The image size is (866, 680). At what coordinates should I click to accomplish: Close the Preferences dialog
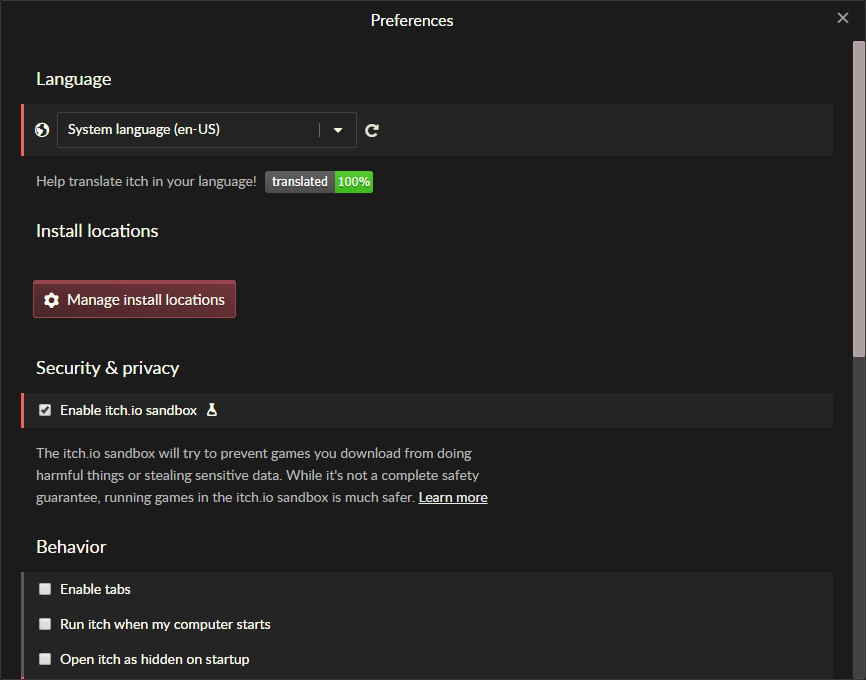(842, 17)
